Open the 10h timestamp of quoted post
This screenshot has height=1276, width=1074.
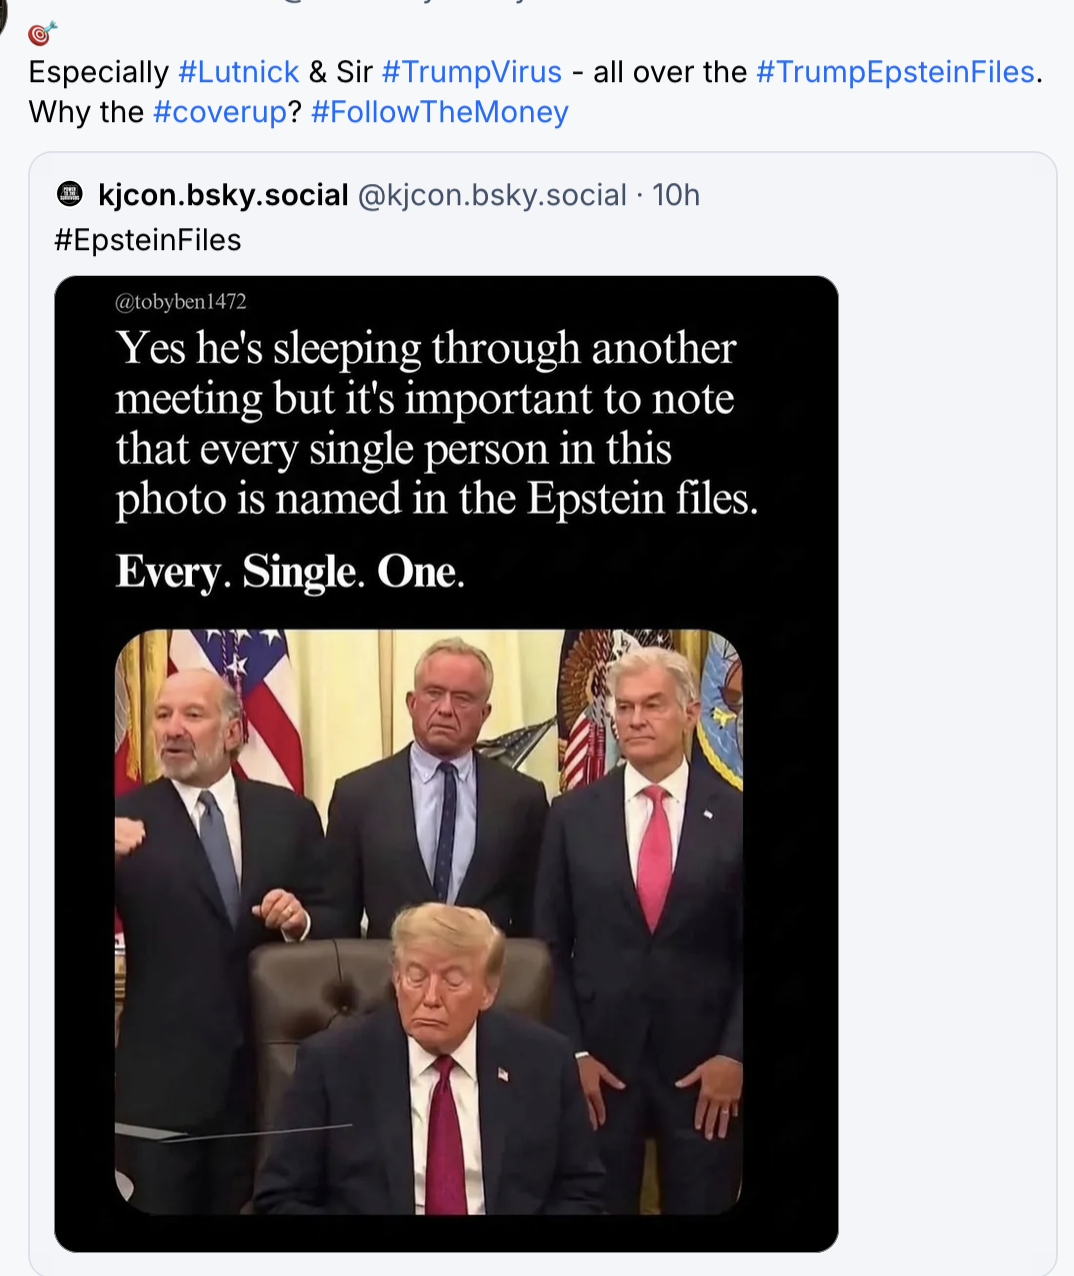click(x=676, y=194)
